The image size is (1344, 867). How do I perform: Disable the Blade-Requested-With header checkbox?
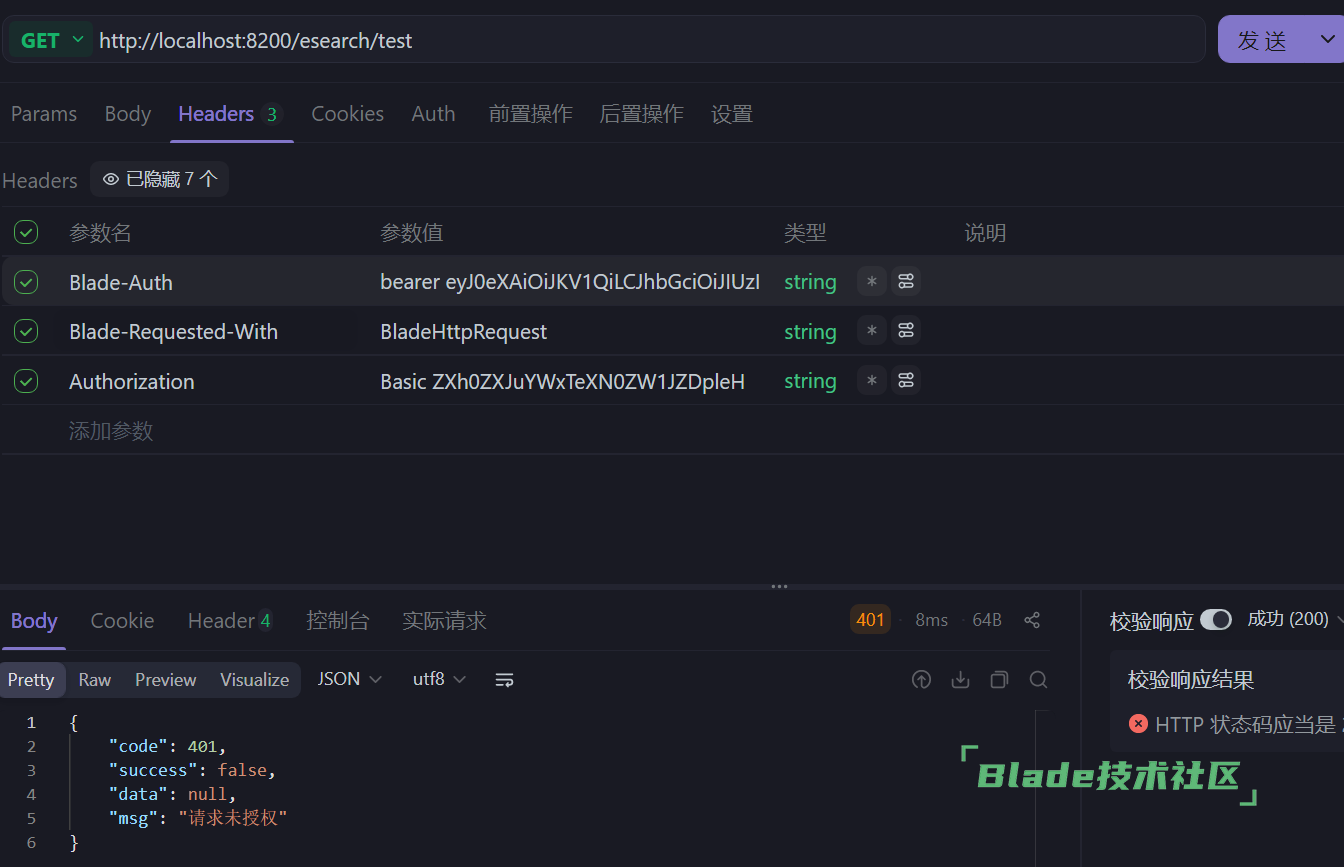click(x=26, y=331)
